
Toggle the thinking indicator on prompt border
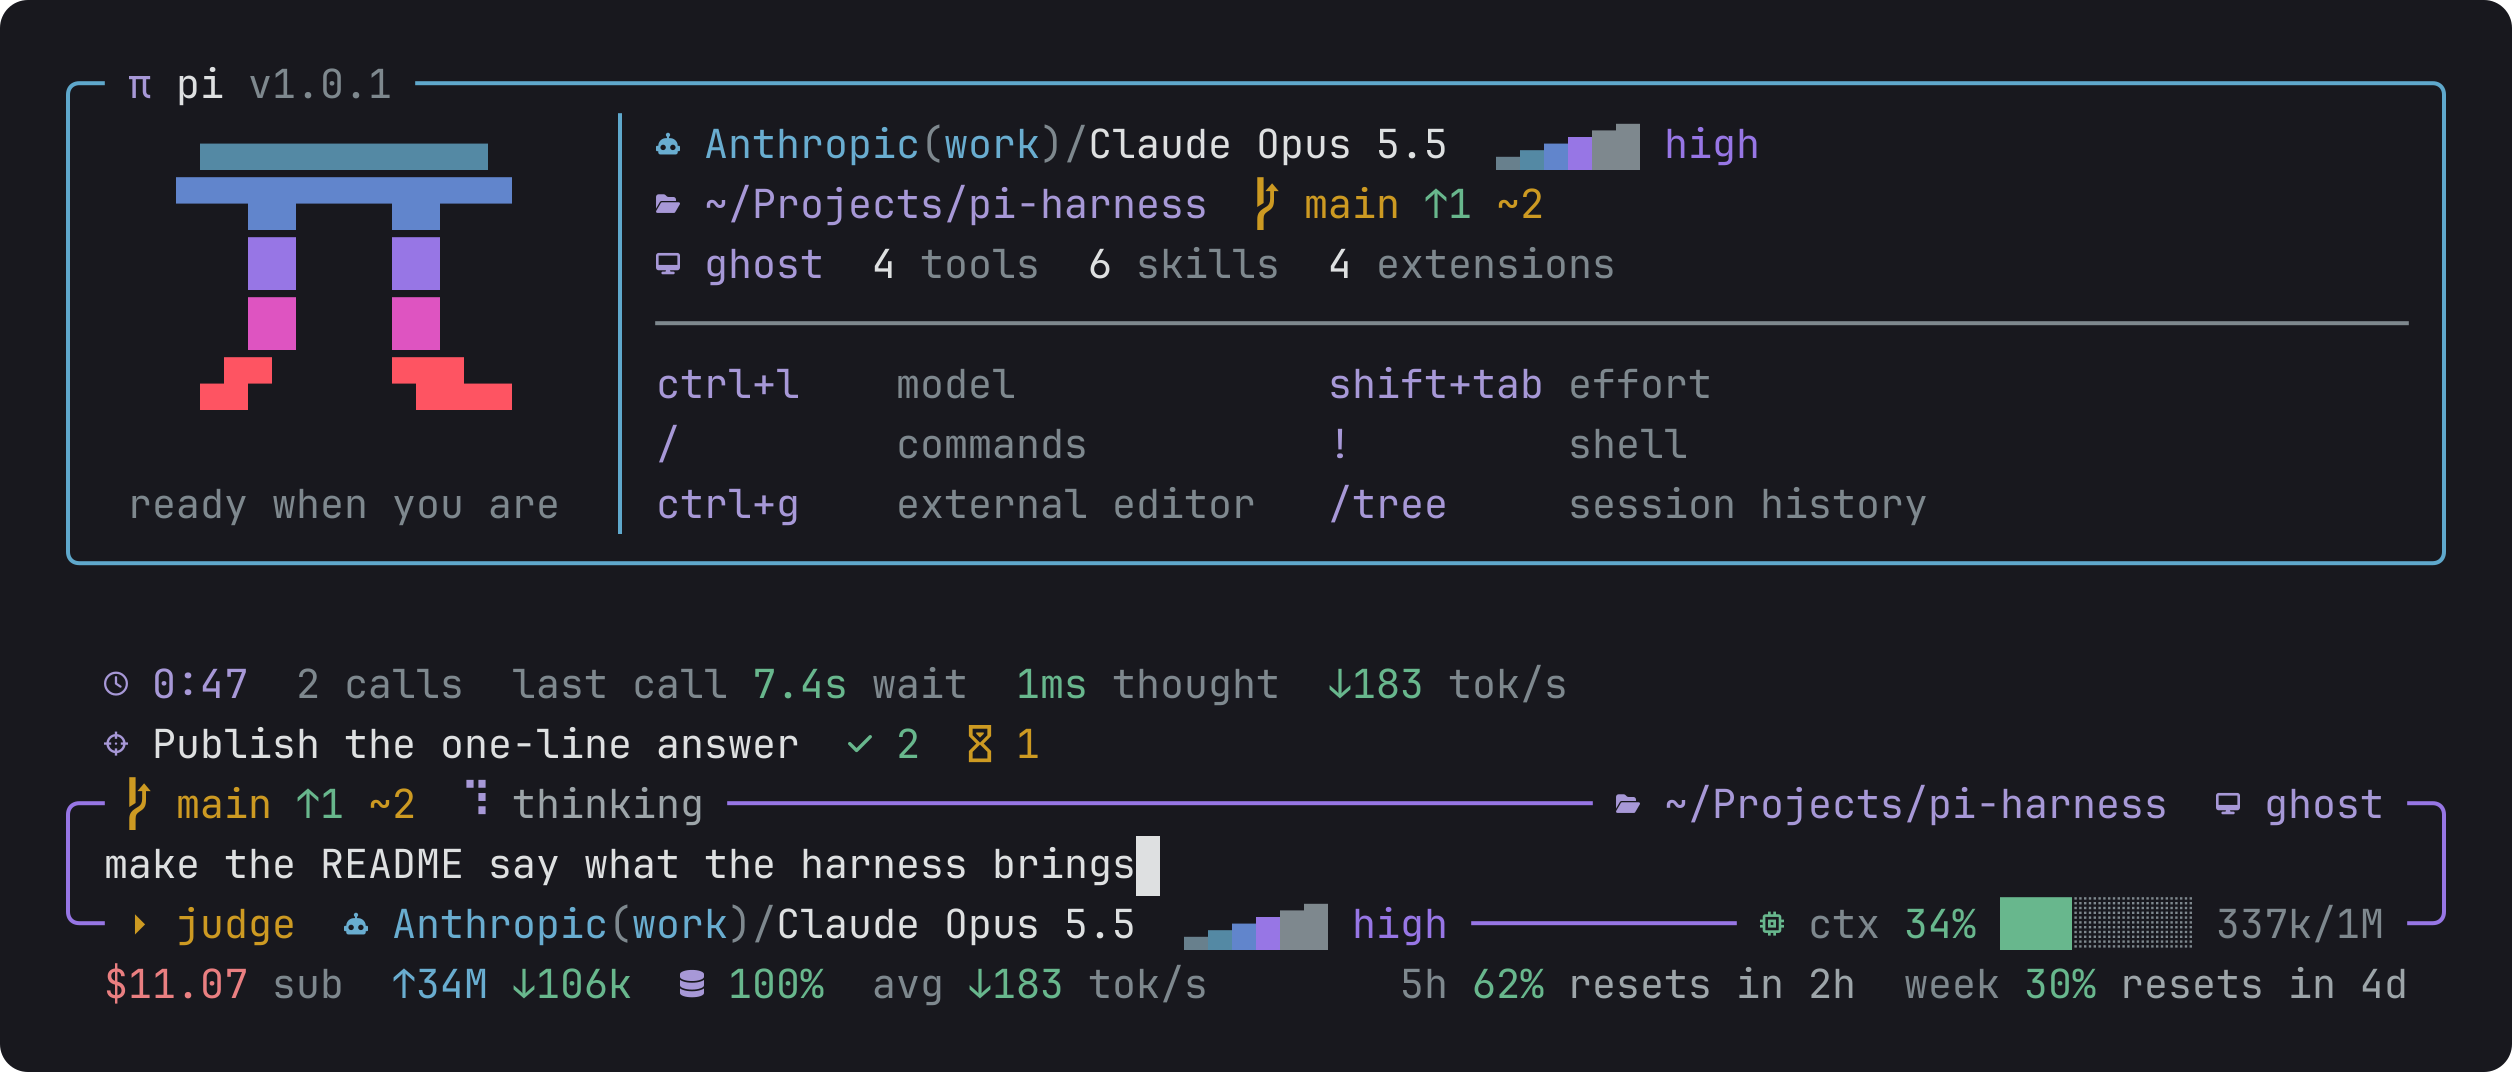pyautogui.click(x=584, y=803)
